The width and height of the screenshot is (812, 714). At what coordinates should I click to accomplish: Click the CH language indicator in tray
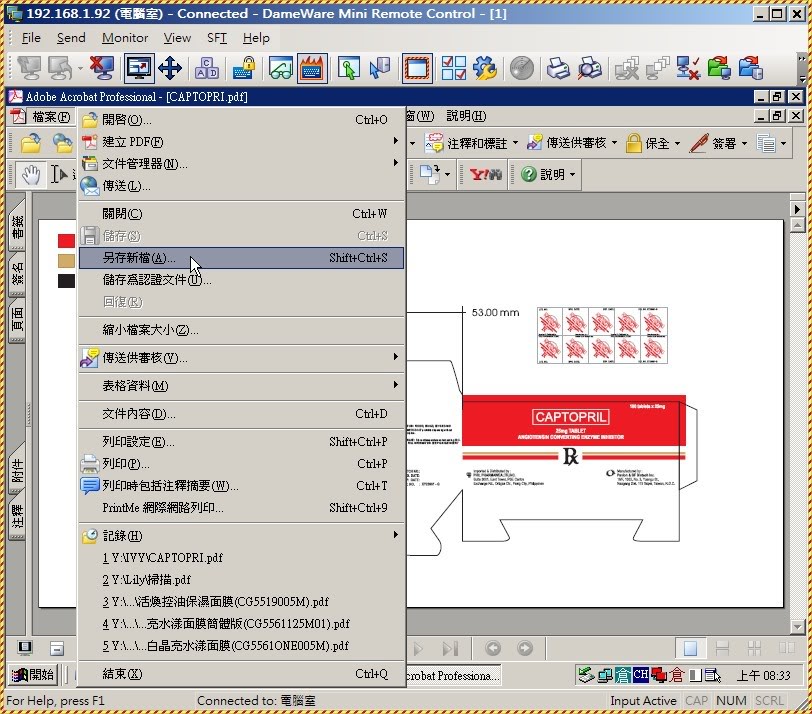pos(640,675)
